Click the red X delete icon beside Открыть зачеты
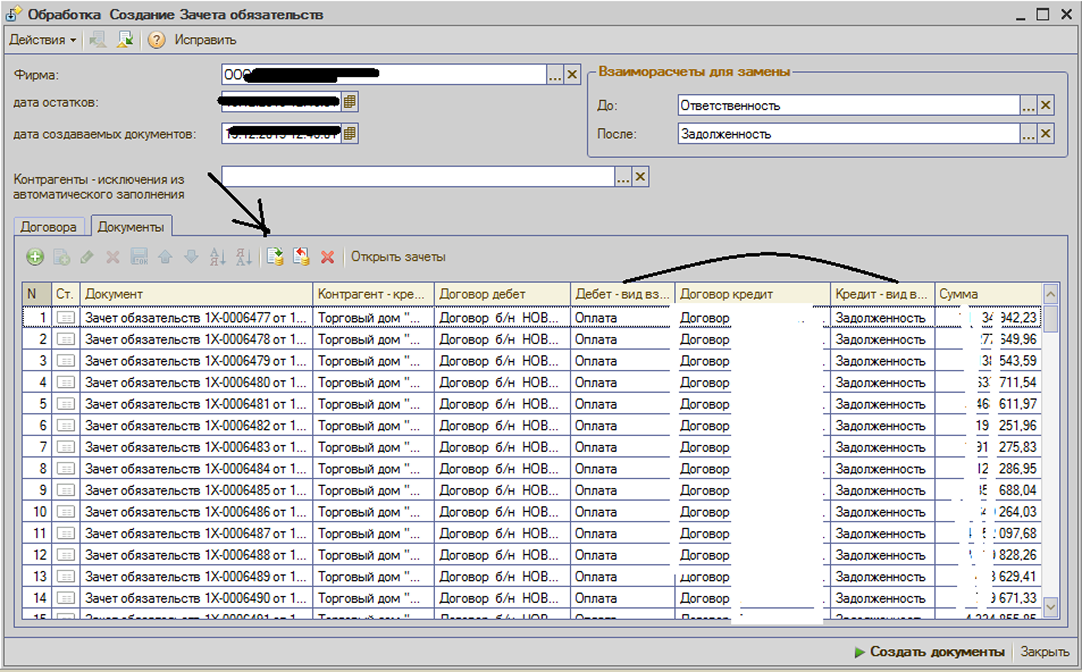The height and width of the screenshot is (672, 1082). [x=327, y=257]
